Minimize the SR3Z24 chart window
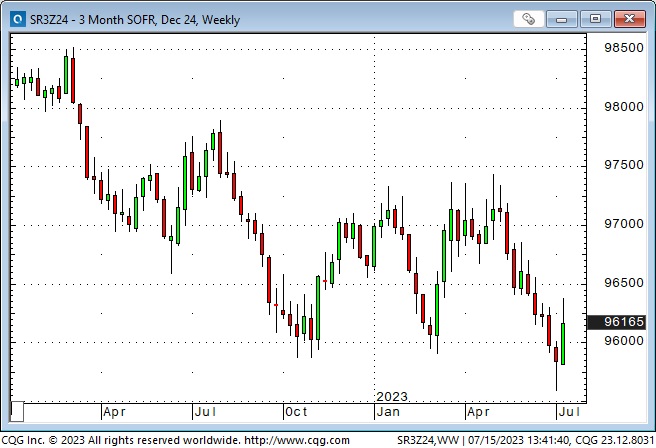 click(561, 19)
